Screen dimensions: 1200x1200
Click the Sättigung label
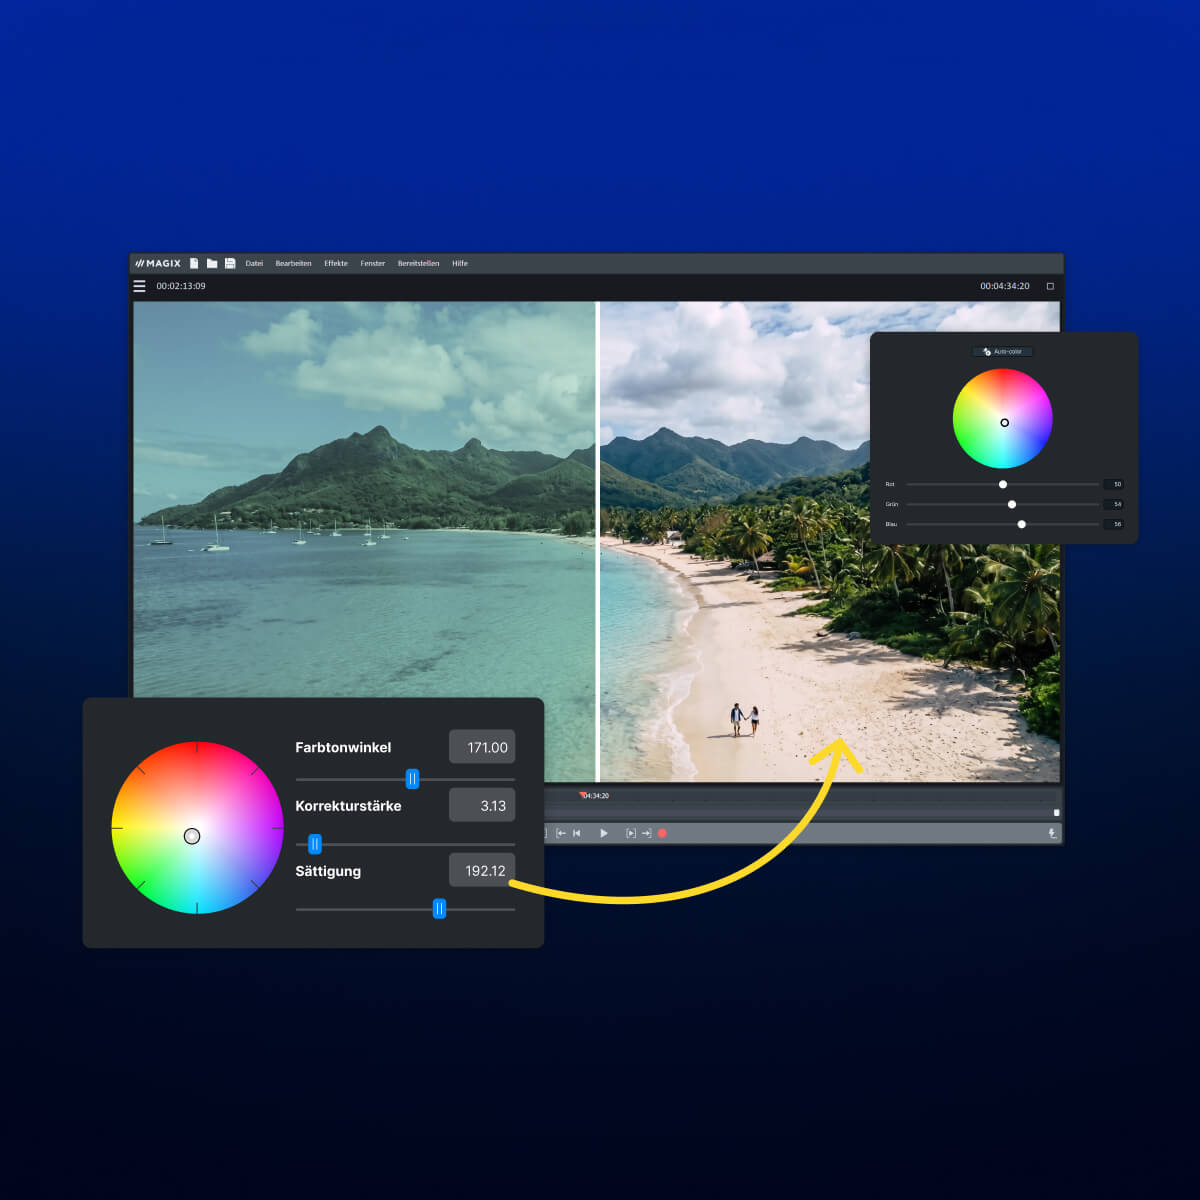tap(328, 871)
